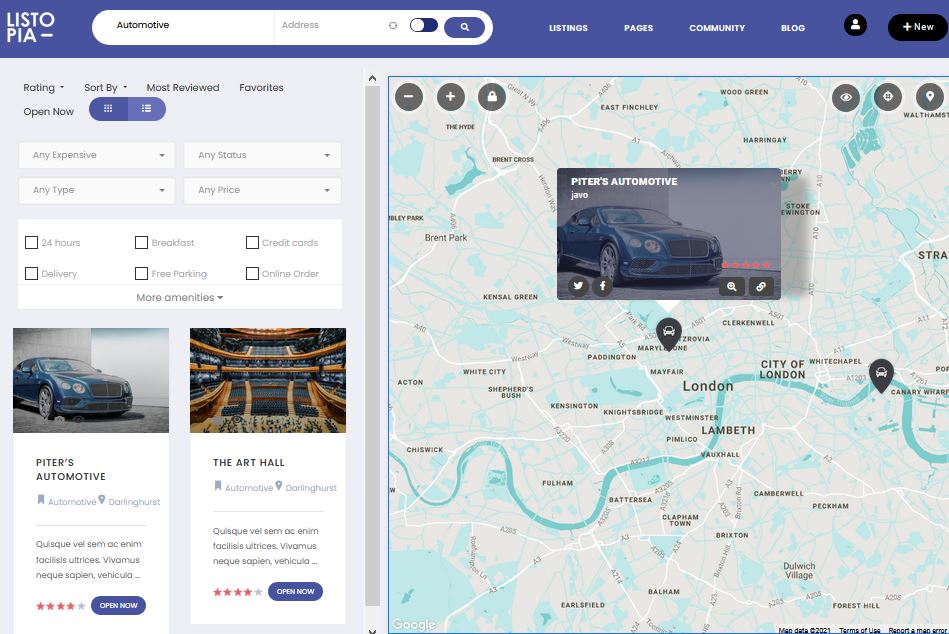This screenshot has height=634, width=949.
Task: Open The Art Hall thumbnail image
Action: coord(268,380)
